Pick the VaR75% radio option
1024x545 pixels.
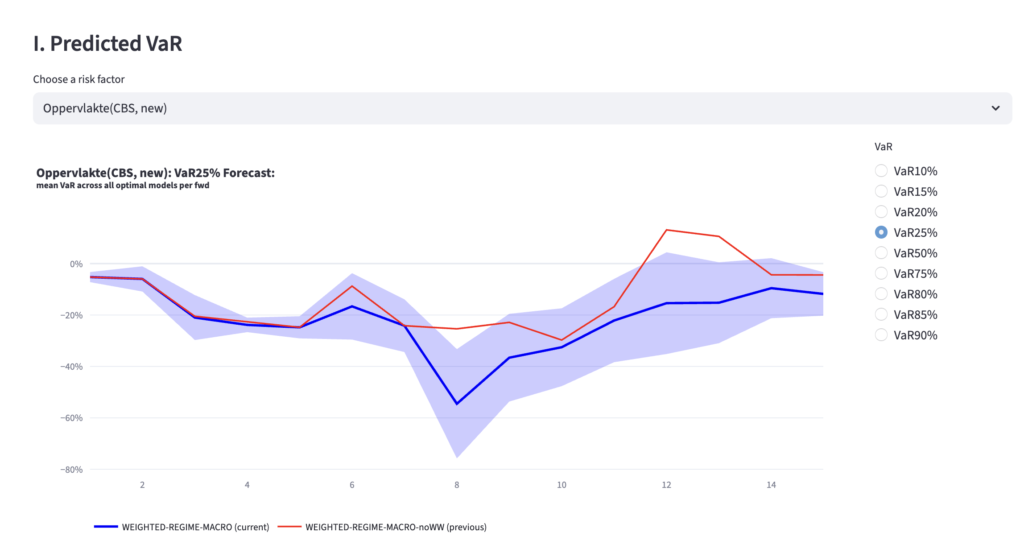click(x=881, y=273)
